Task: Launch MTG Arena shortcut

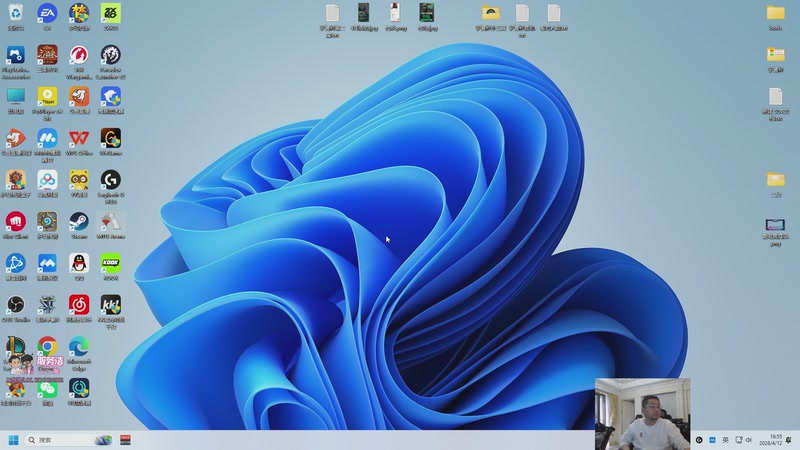Action: tap(111, 222)
